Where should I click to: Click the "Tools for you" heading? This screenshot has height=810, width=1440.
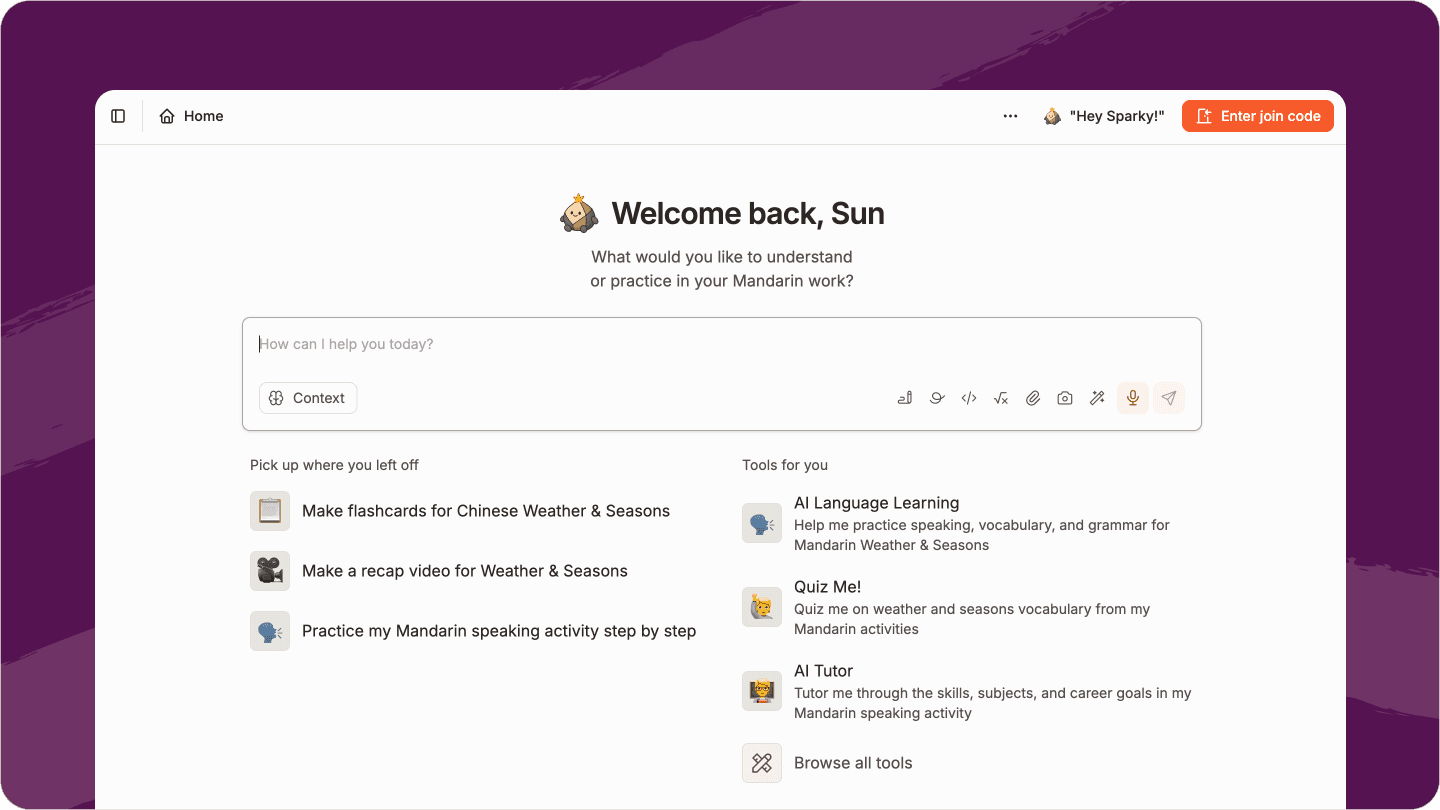pos(785,465)
